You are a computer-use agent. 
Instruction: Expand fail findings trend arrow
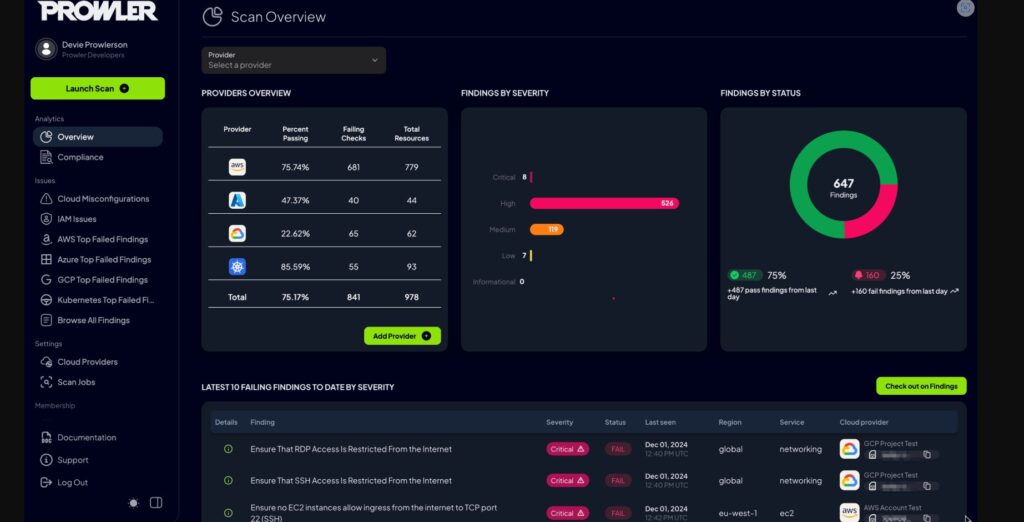954,291
